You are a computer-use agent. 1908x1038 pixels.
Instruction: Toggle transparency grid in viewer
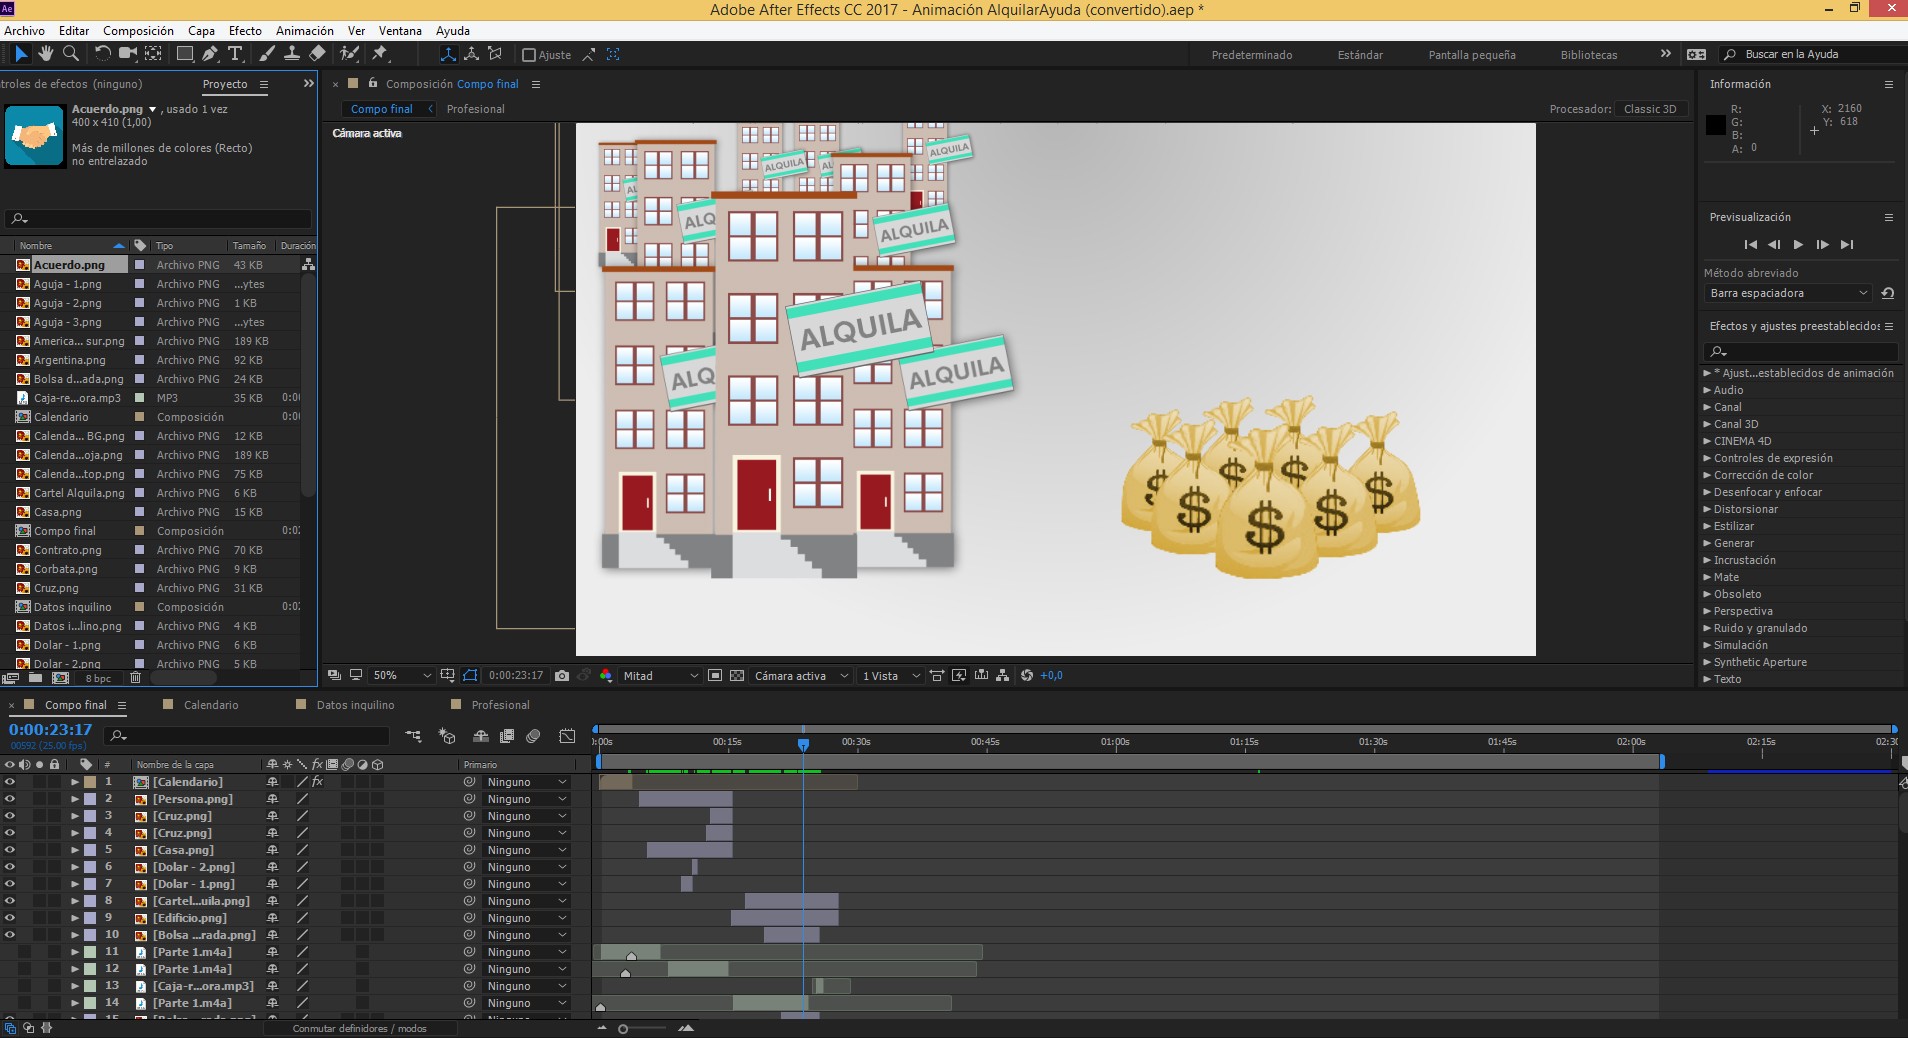(x=737, y=676)
